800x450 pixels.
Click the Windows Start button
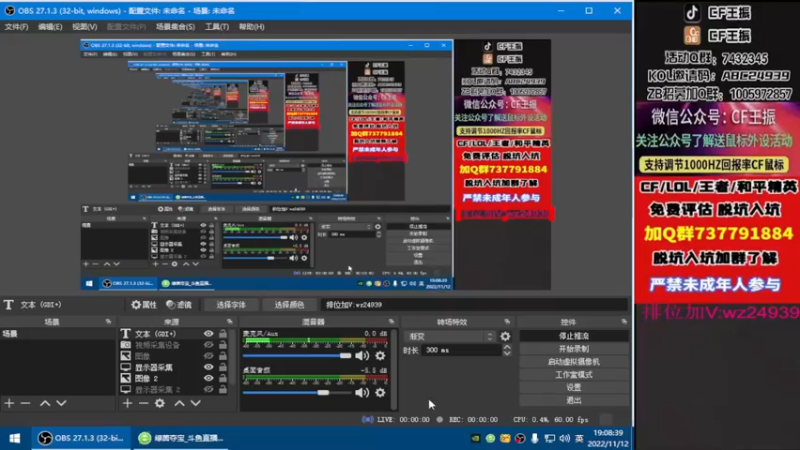click(x=15, y=438)
